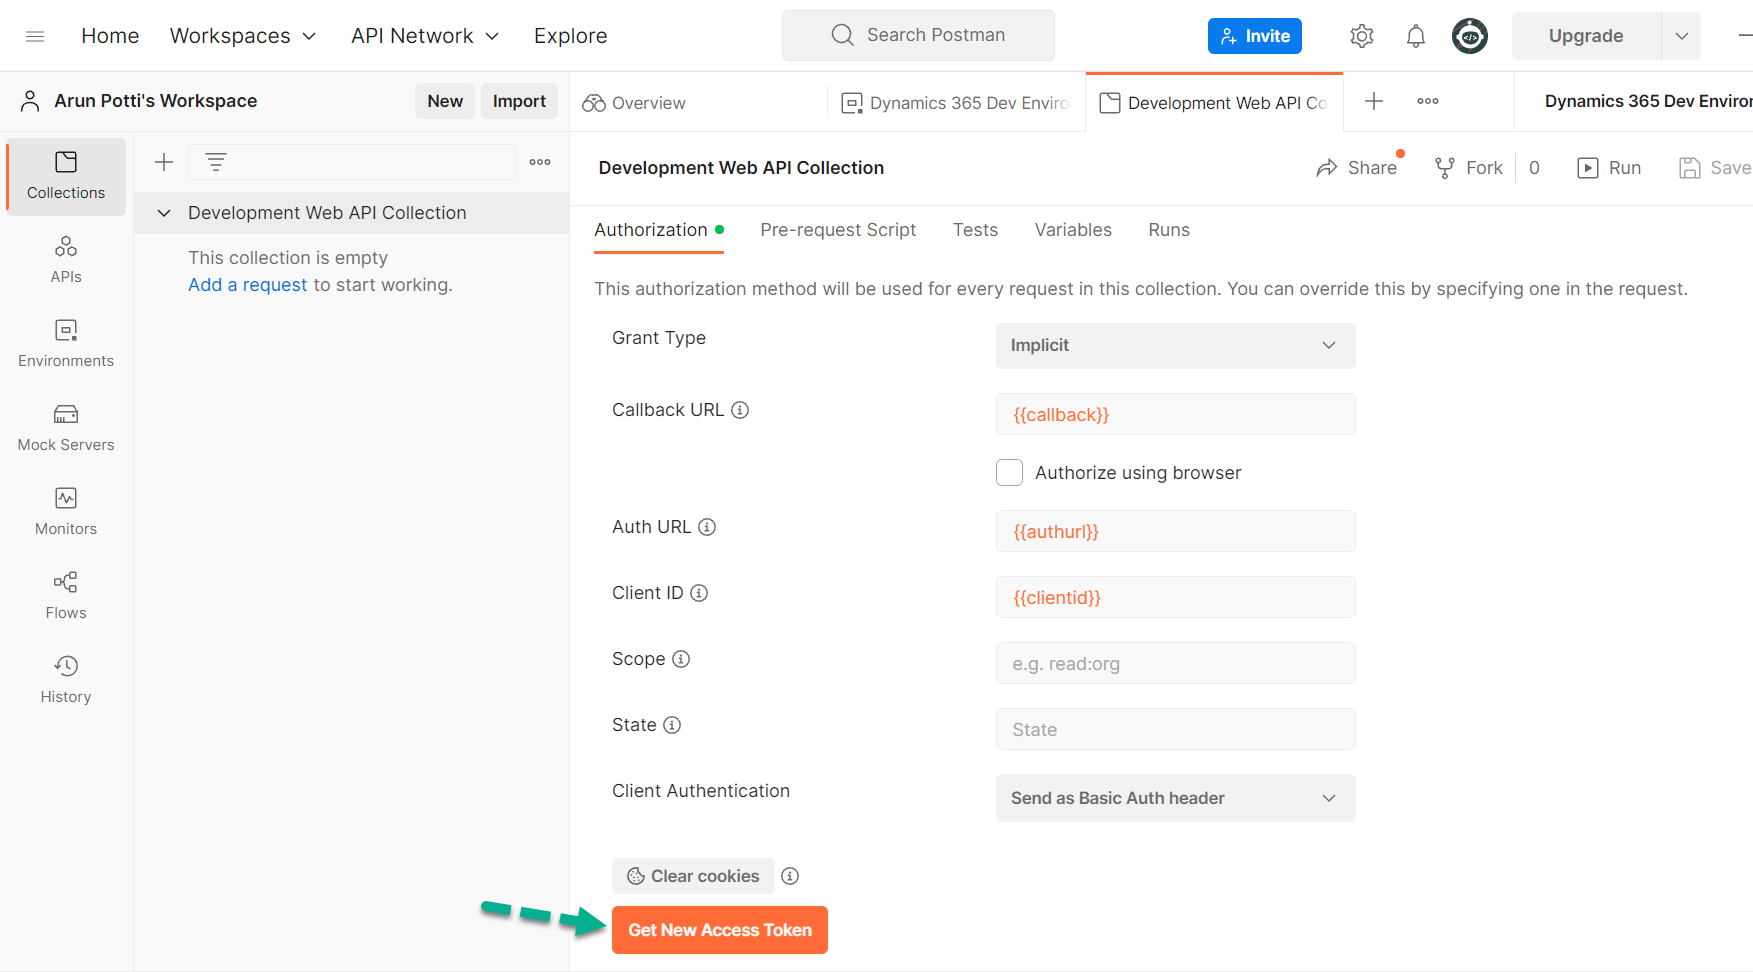Open Postman settings gear
Screen dimensions: 1753x972
[x=1361, y=35]
